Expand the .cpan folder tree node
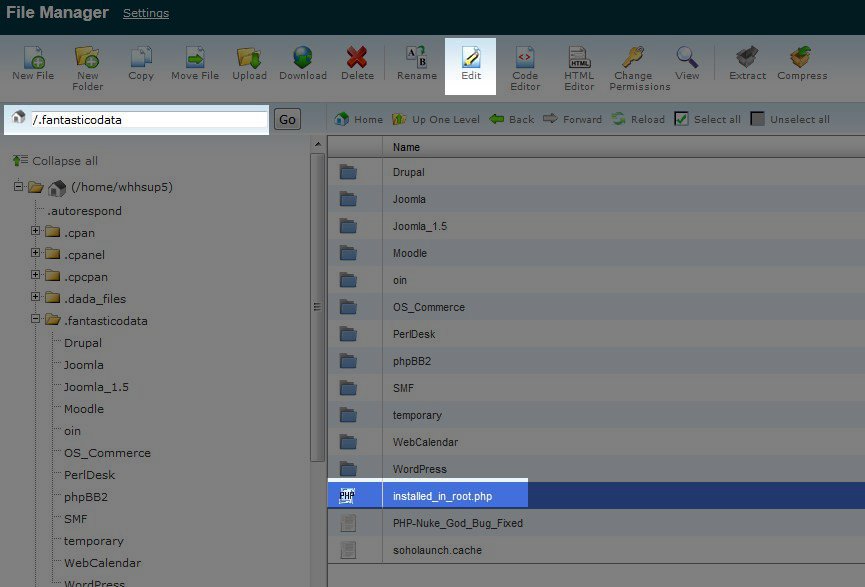The image size is (865, 587). pyautogui.click(x=36, y=232)
